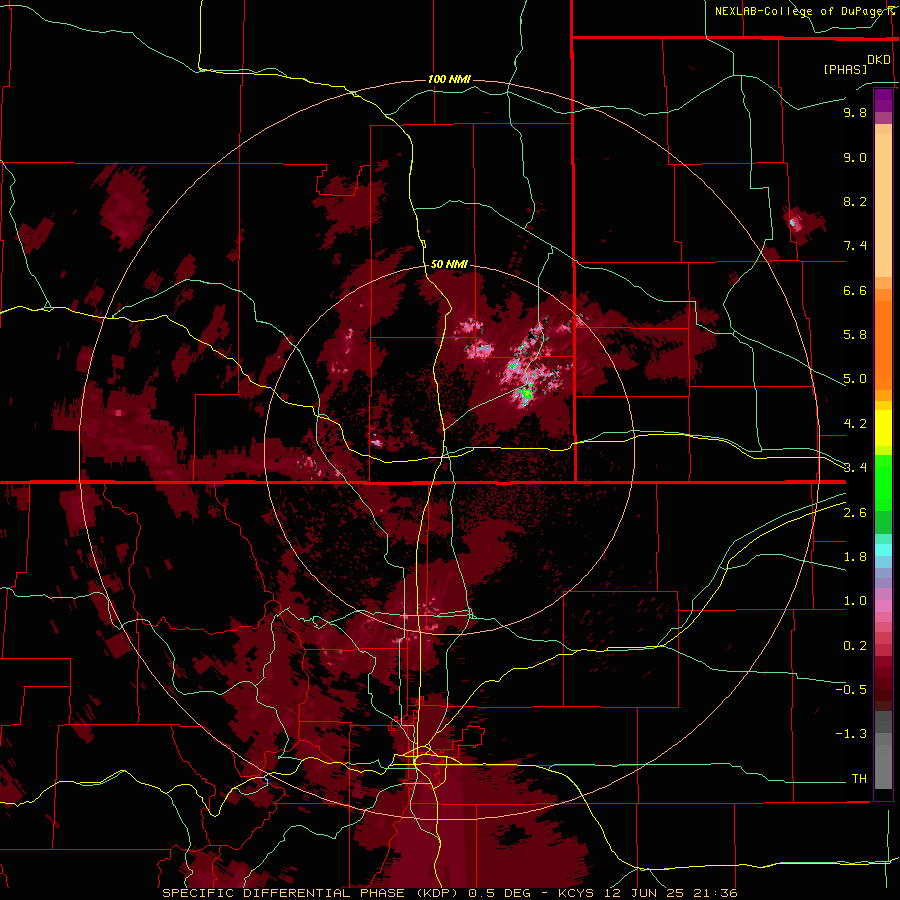Pick the peach band on the color bar

pyautogui.click(x=883, y=201)
